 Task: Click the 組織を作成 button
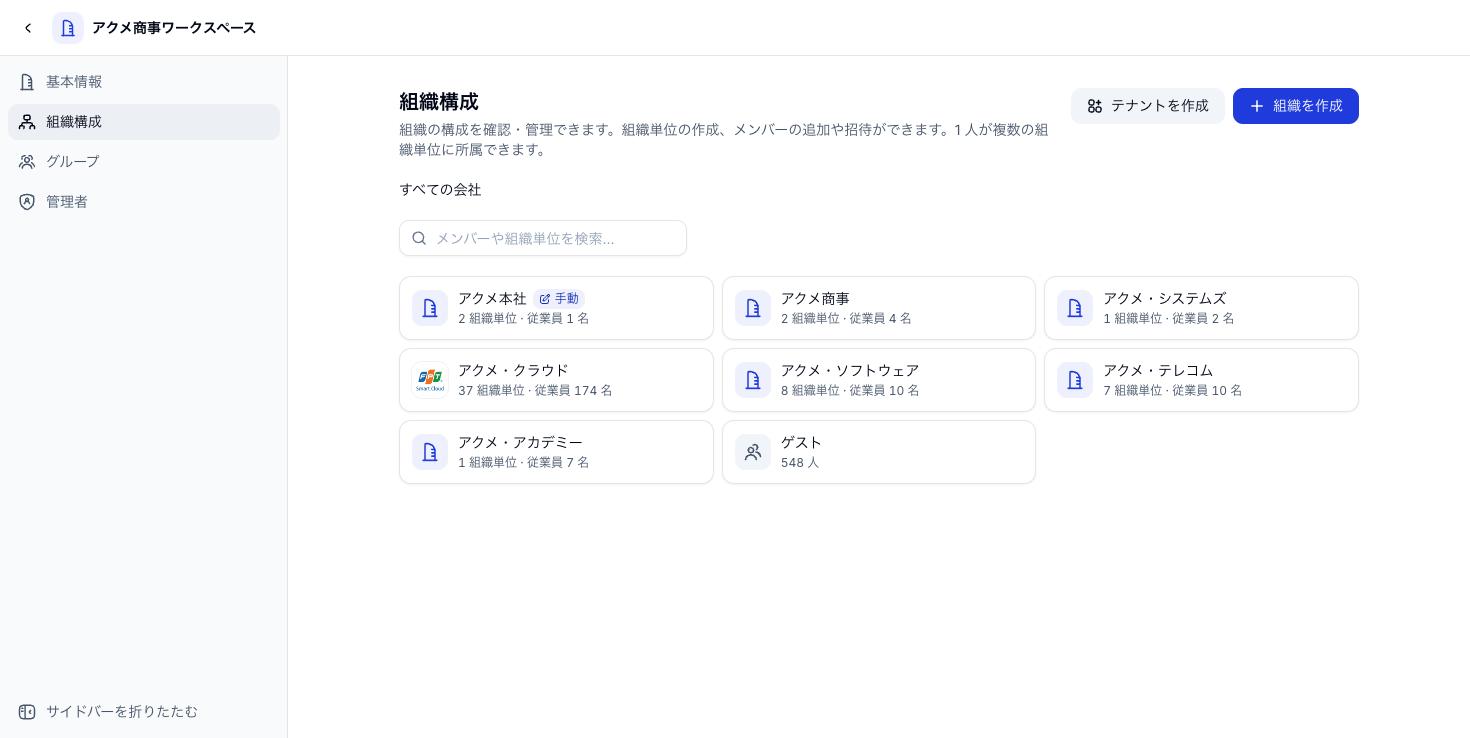[1296, 106]
